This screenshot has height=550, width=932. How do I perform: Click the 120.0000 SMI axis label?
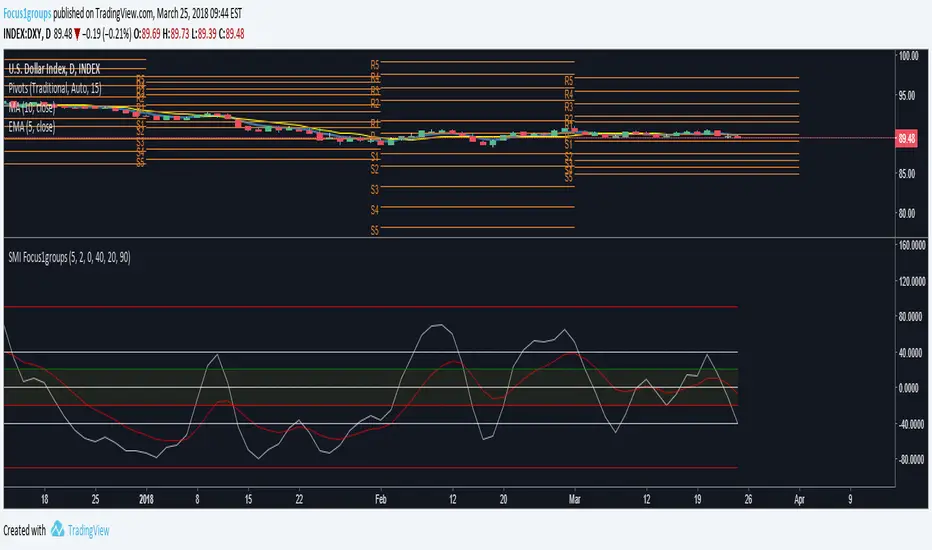coord(912,281)
